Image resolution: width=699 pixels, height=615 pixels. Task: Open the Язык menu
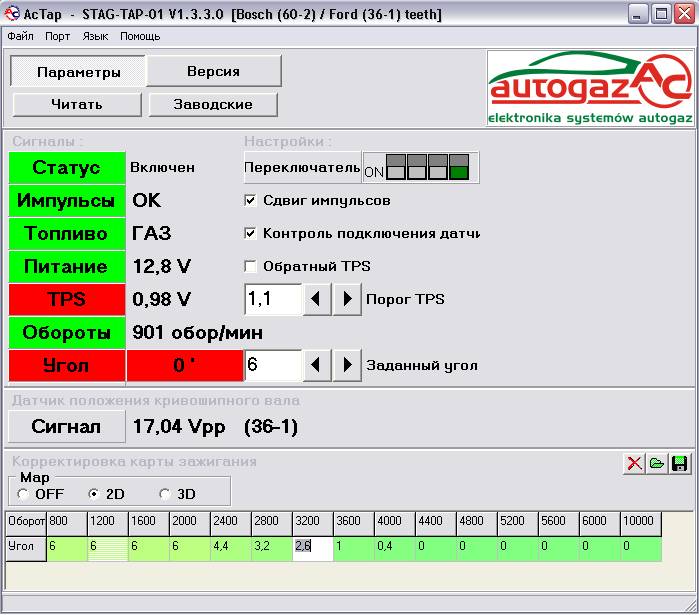point(96,36)
